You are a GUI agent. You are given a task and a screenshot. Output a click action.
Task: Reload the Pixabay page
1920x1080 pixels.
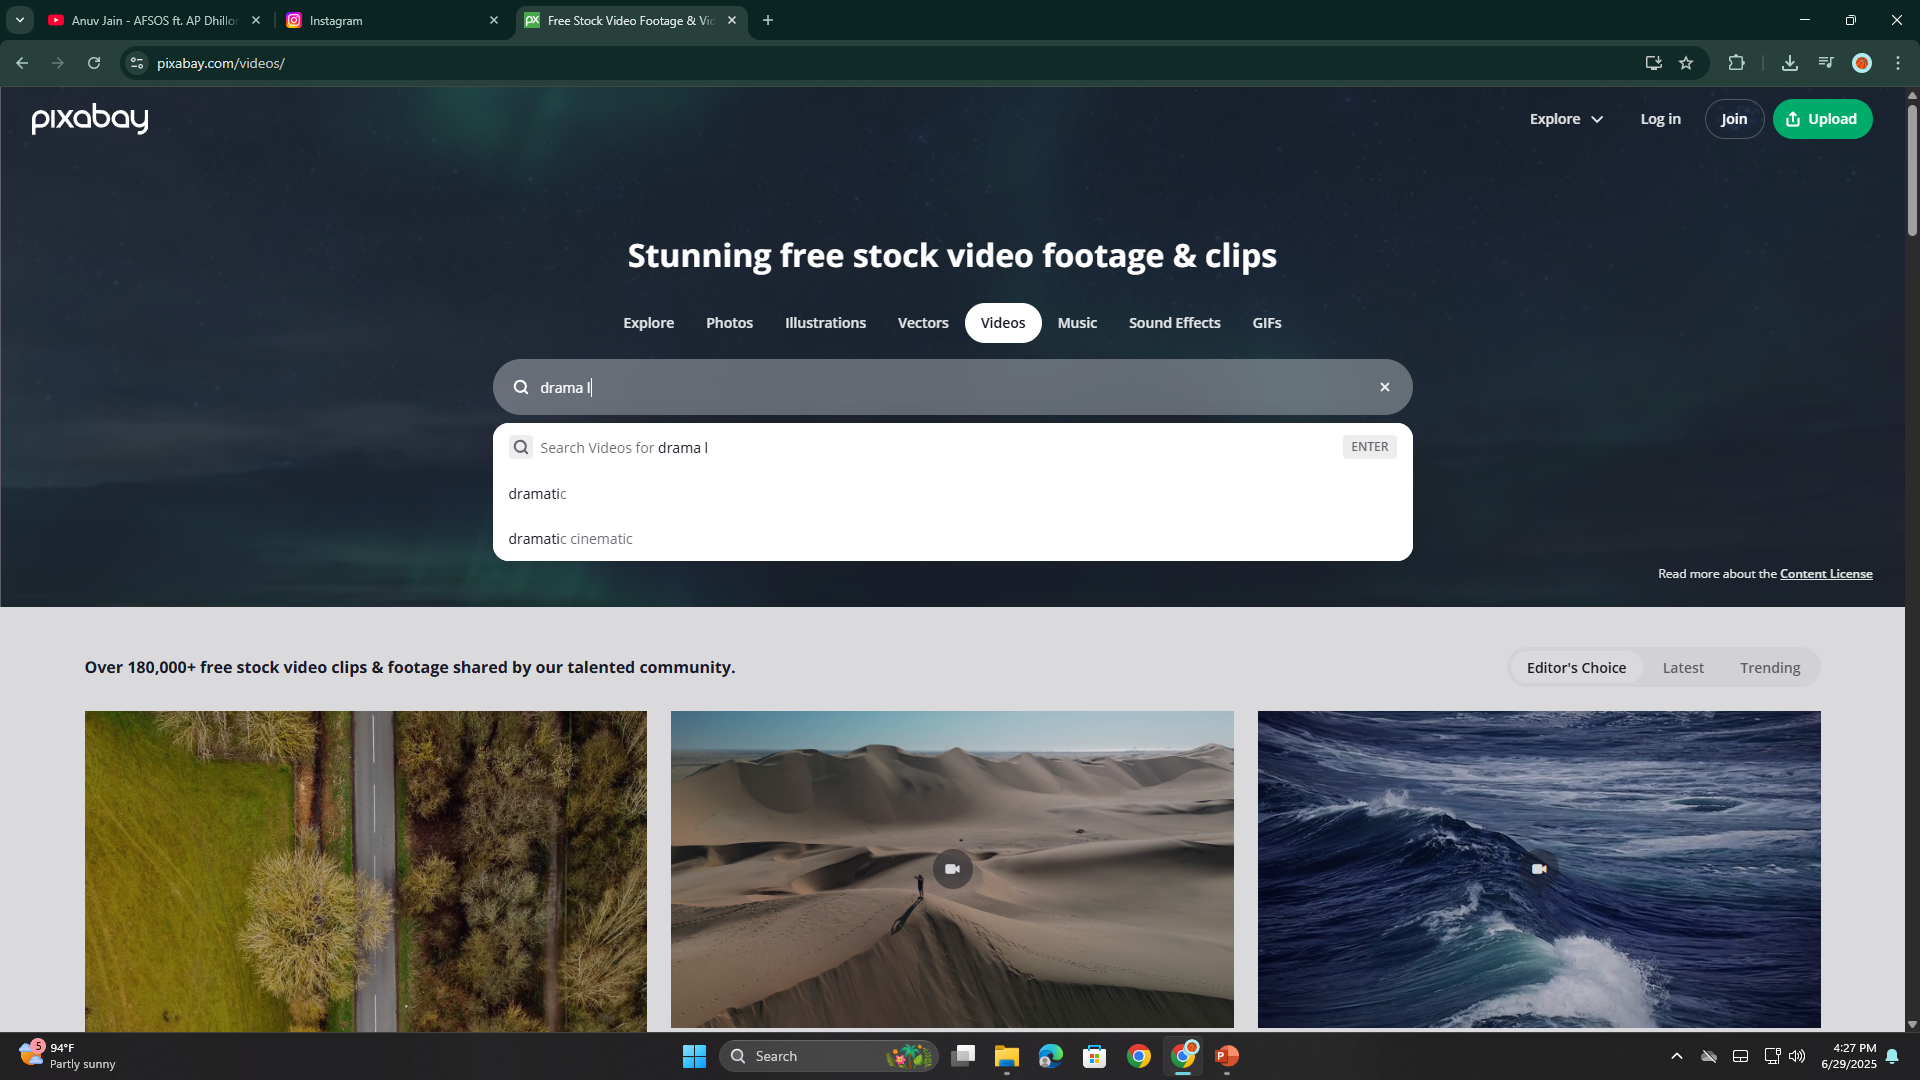pos(94,63)
